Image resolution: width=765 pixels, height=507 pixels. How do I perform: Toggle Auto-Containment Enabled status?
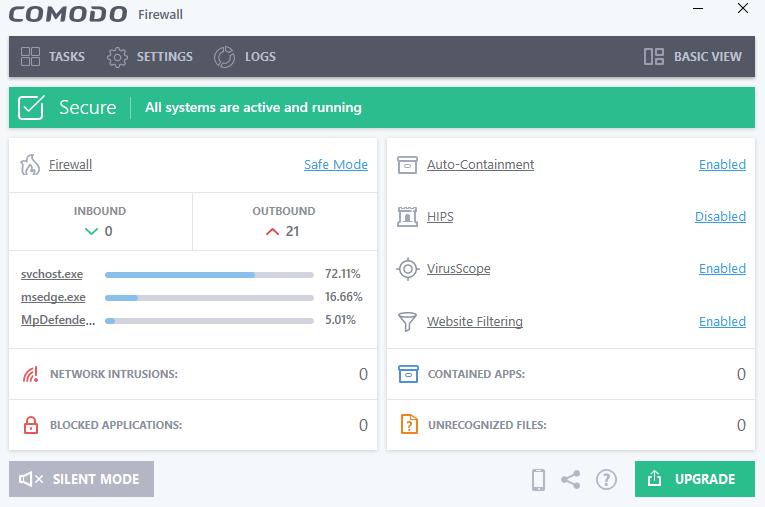(722, 165)
